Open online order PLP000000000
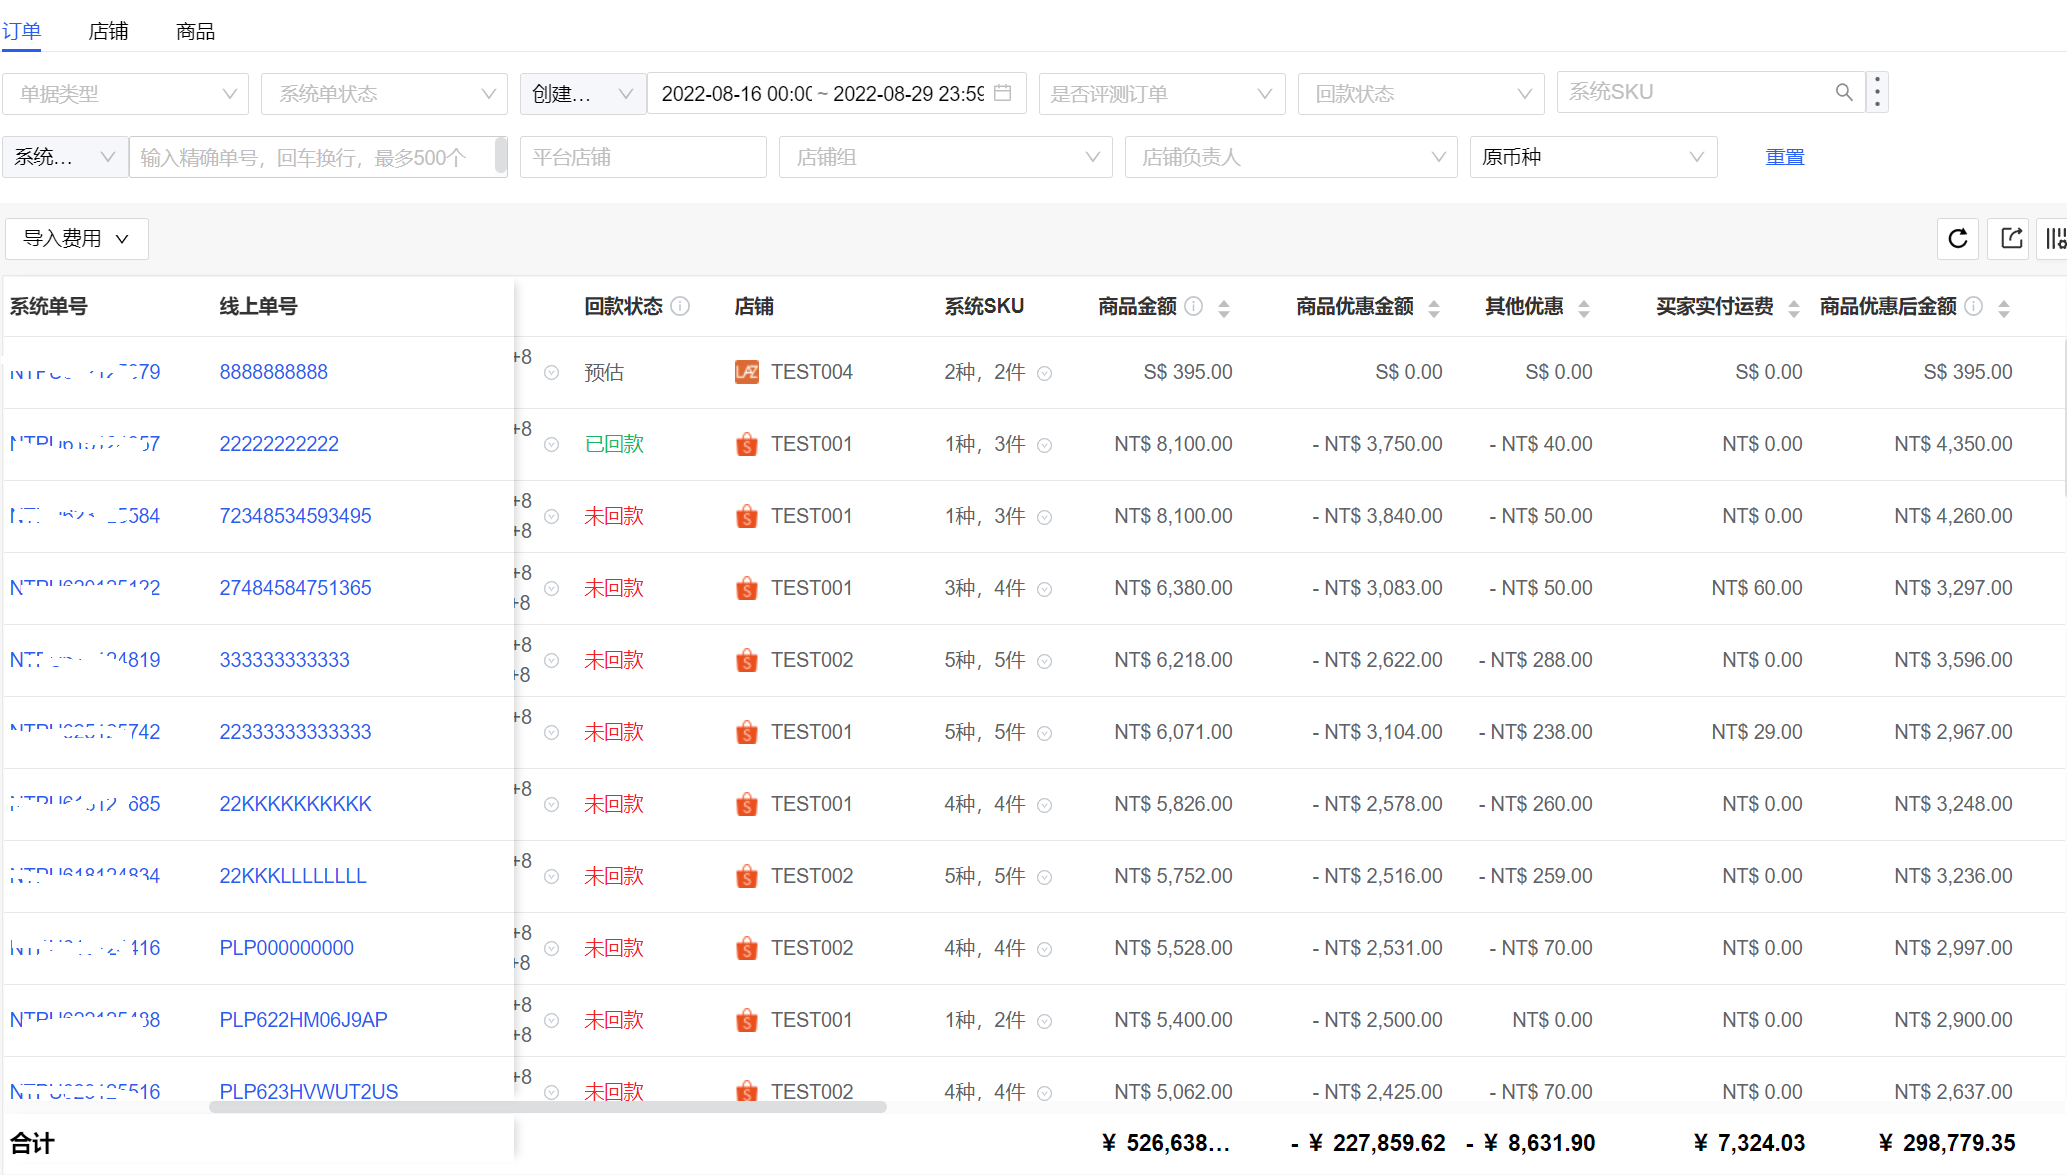 pos(286,948)
